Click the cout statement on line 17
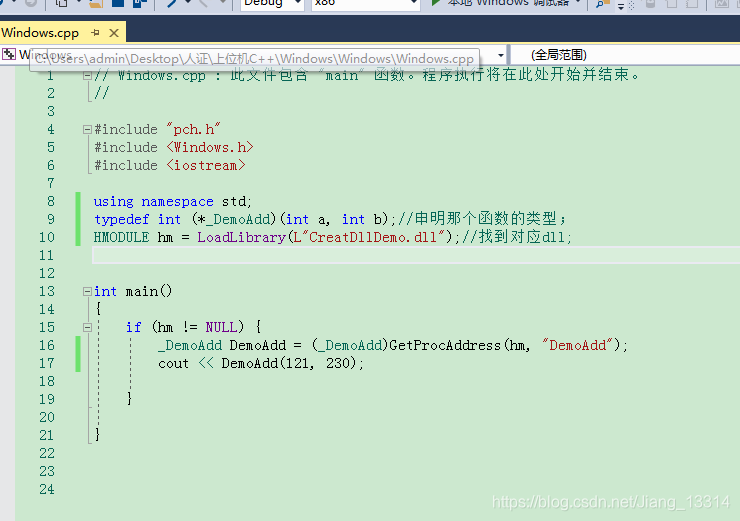Screen dimensions: 740x521 coord(261,363)
